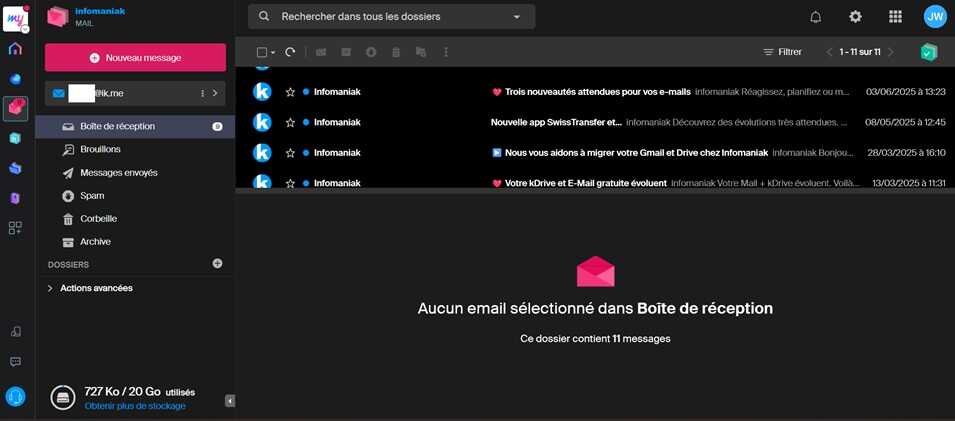
Task: Expand the Actions avancées section
Action: pyautogui.click(x=51, y=288)
